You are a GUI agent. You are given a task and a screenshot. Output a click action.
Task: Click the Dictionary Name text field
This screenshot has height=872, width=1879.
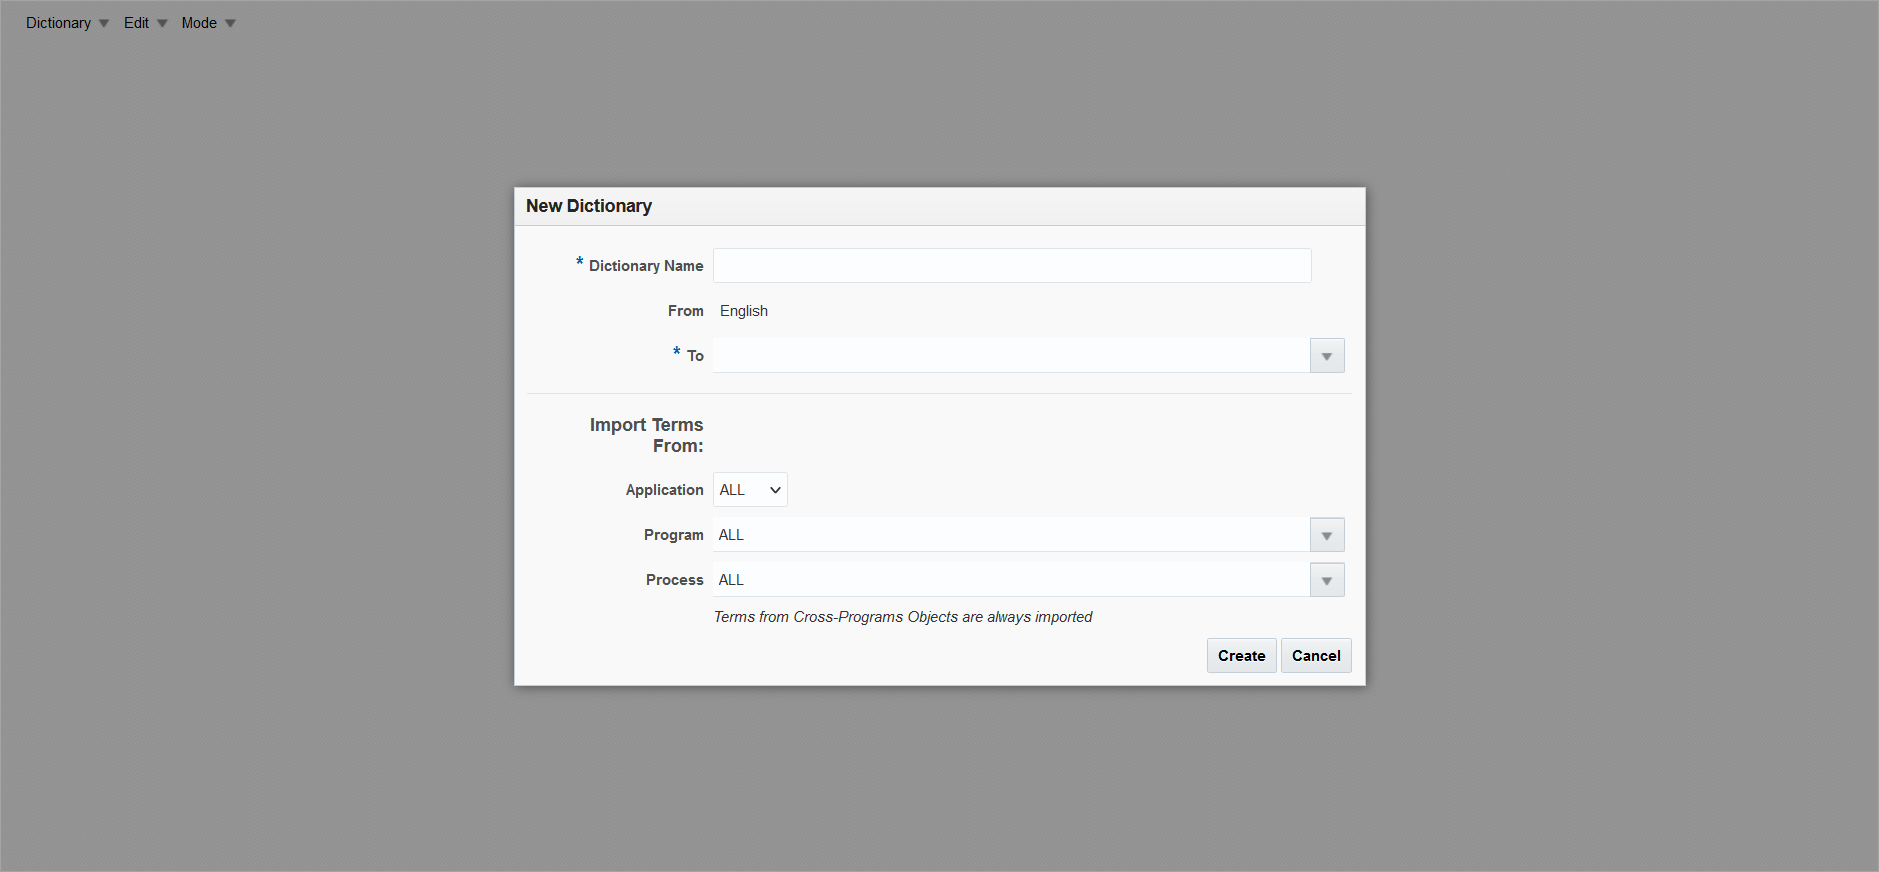(x=1011, y=266)
